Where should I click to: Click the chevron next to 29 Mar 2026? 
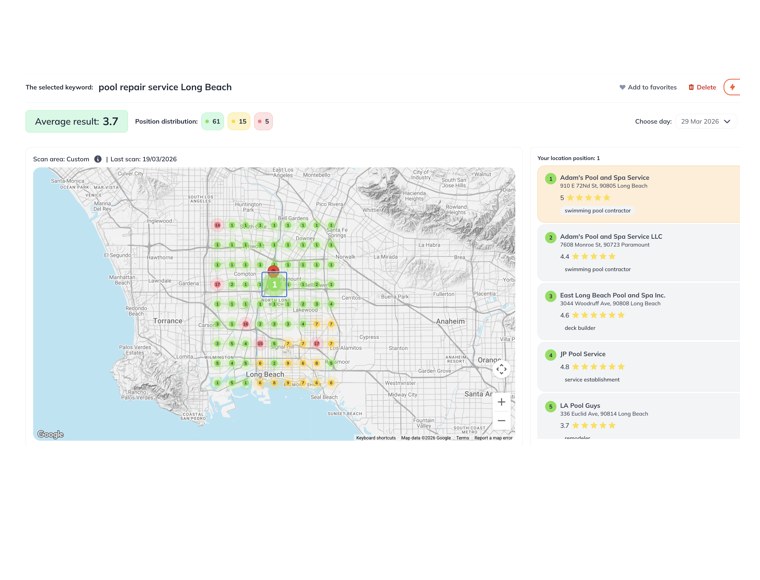pyautogui.click(x=727, y=122)
